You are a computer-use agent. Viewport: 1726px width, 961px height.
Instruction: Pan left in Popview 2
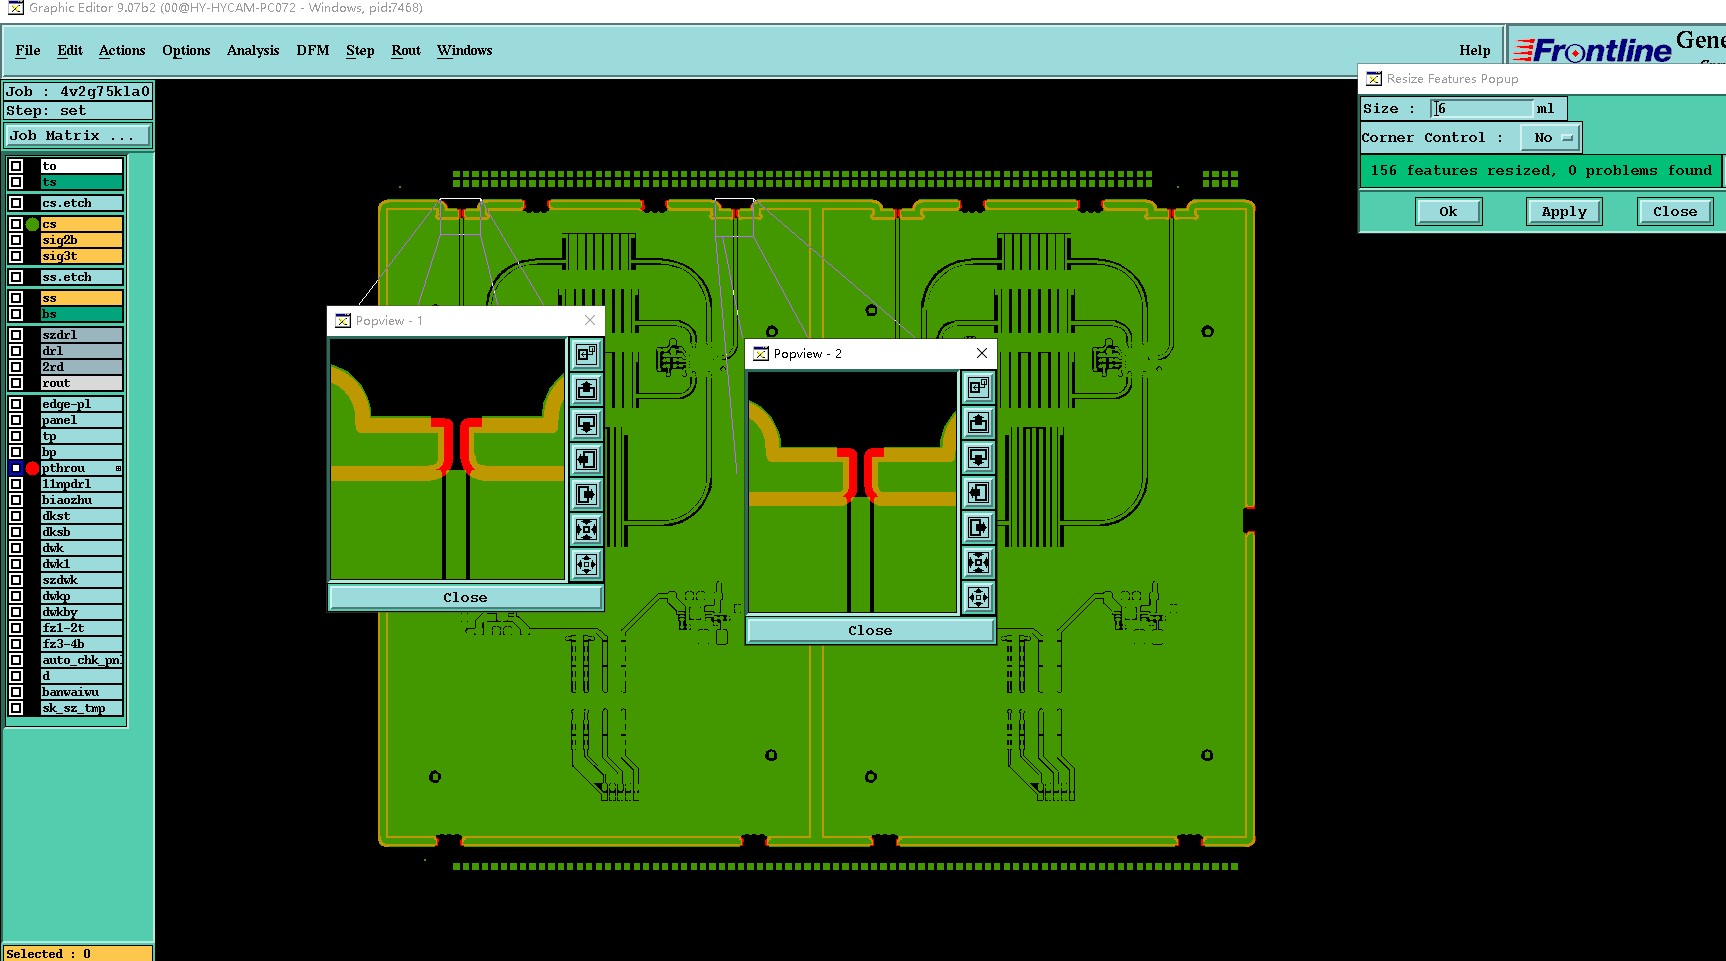979,492
